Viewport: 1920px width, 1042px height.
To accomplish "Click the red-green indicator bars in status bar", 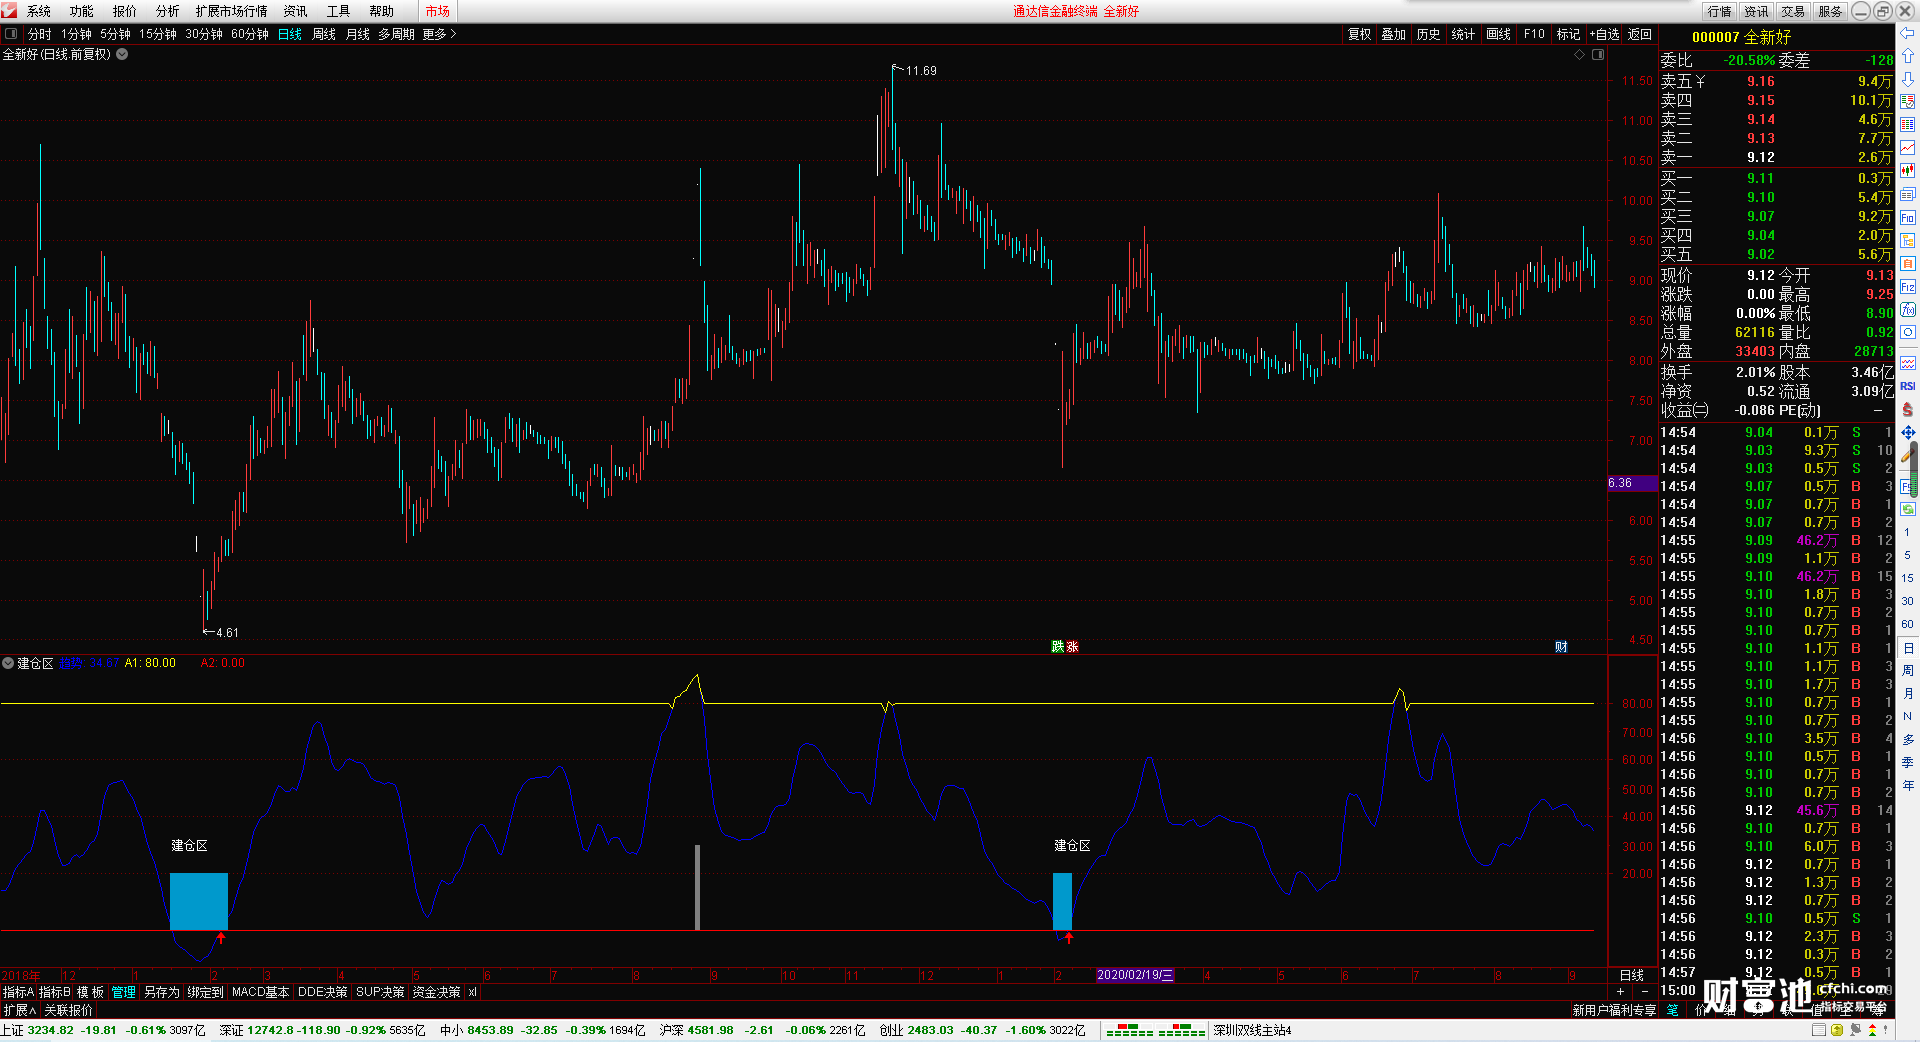I will [1155, 1030].
